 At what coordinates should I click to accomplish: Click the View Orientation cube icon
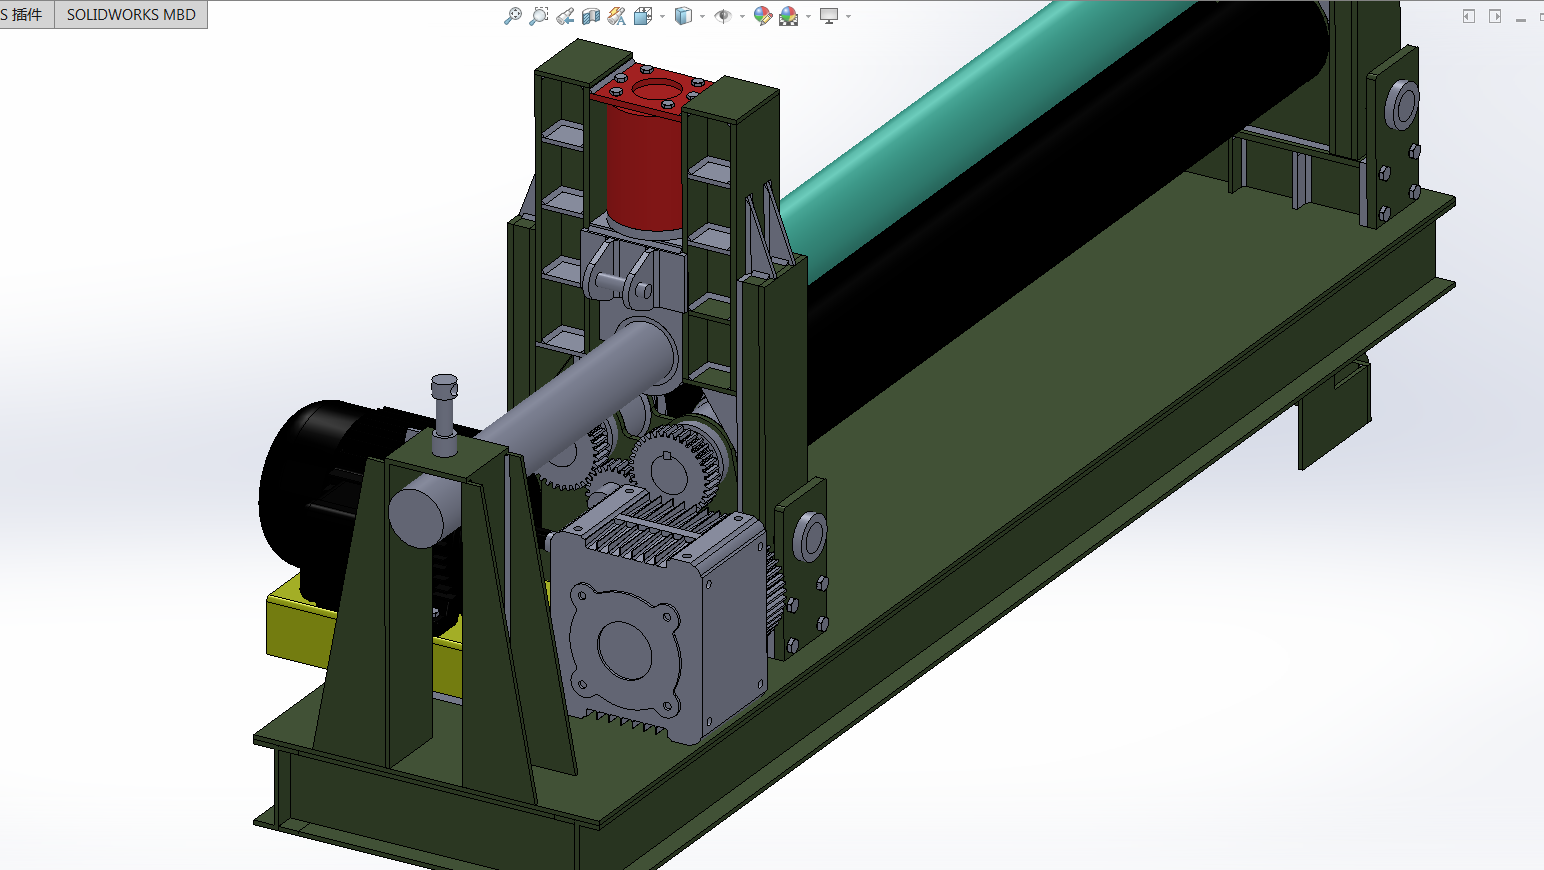click(643, 16)
